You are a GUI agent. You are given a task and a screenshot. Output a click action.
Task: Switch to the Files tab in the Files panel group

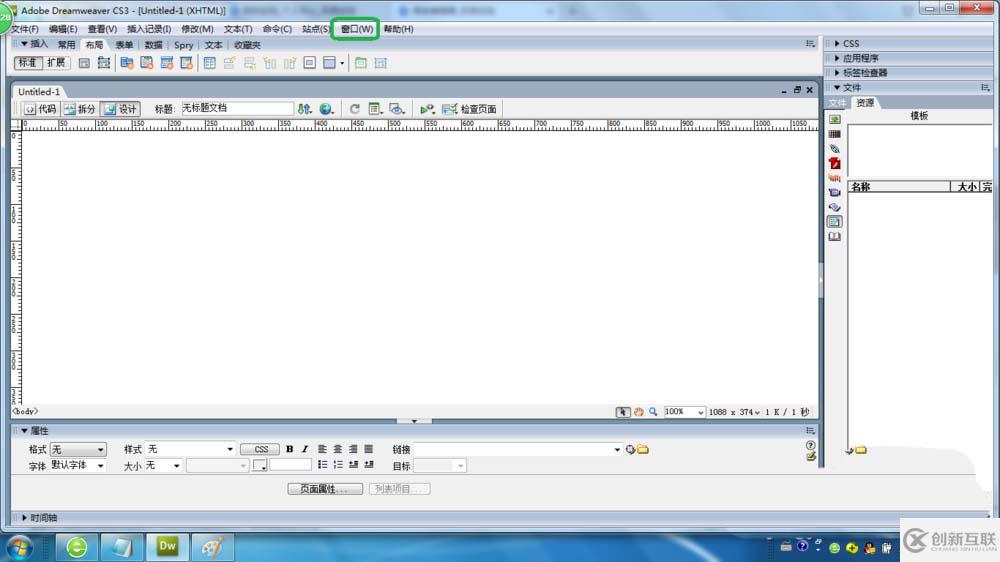tap(837, 103)
